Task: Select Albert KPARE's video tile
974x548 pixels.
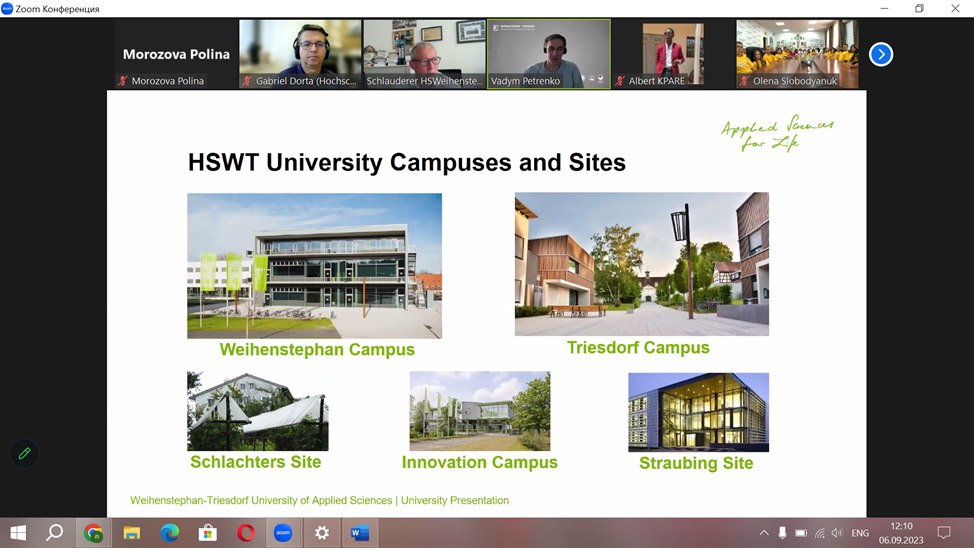Action: pos(673,54)
